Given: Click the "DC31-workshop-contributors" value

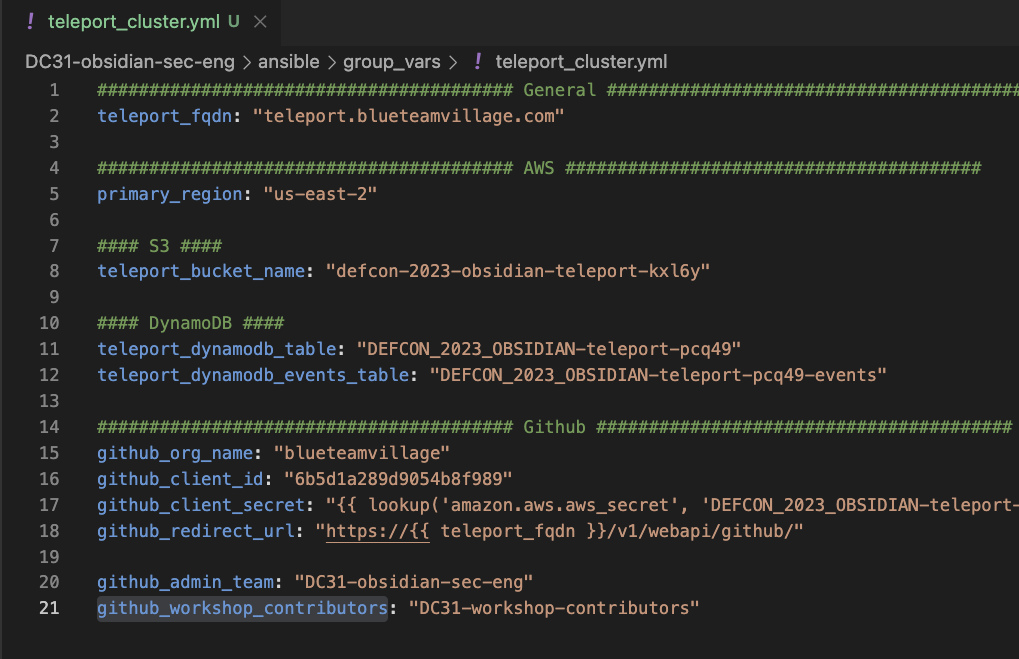Looking at the screenshot, I should click(x=554, y=608).
